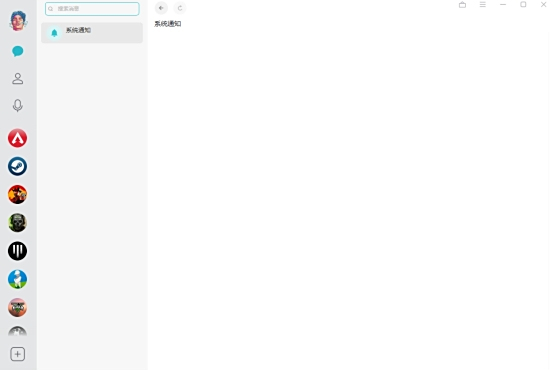Image resolution: width=553 pixels, height=371 pixels.
Task: Select the microphone voice icon
Action: point(18,105)
